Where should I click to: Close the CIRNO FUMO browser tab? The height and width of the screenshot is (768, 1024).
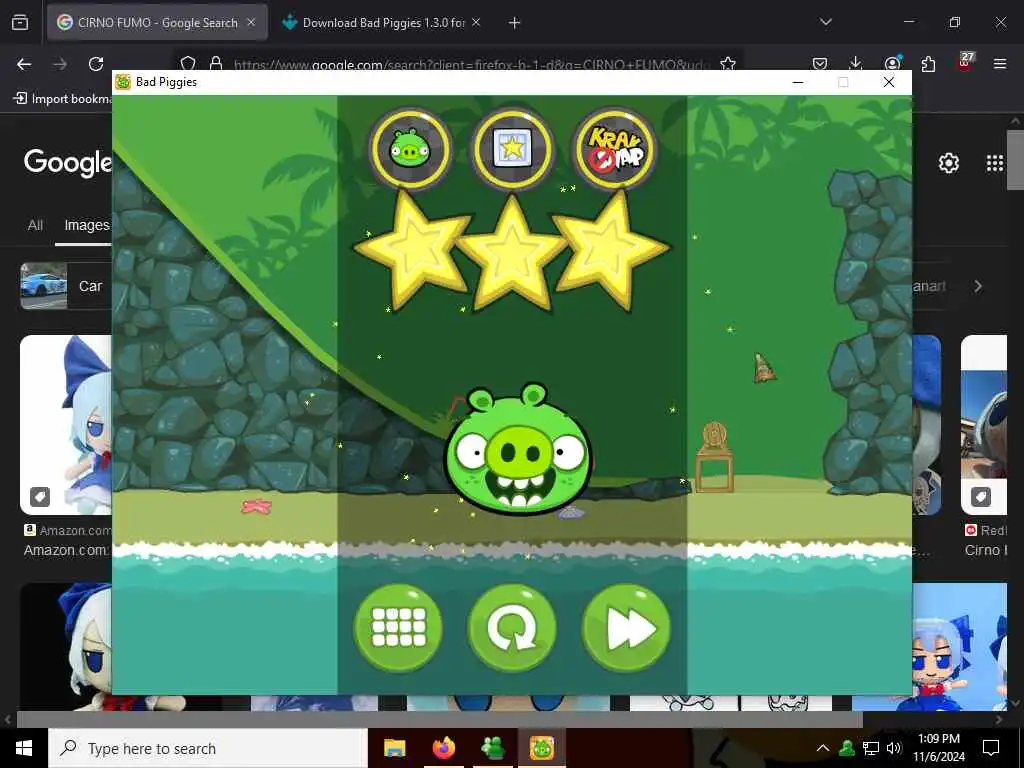click(251, 23)
